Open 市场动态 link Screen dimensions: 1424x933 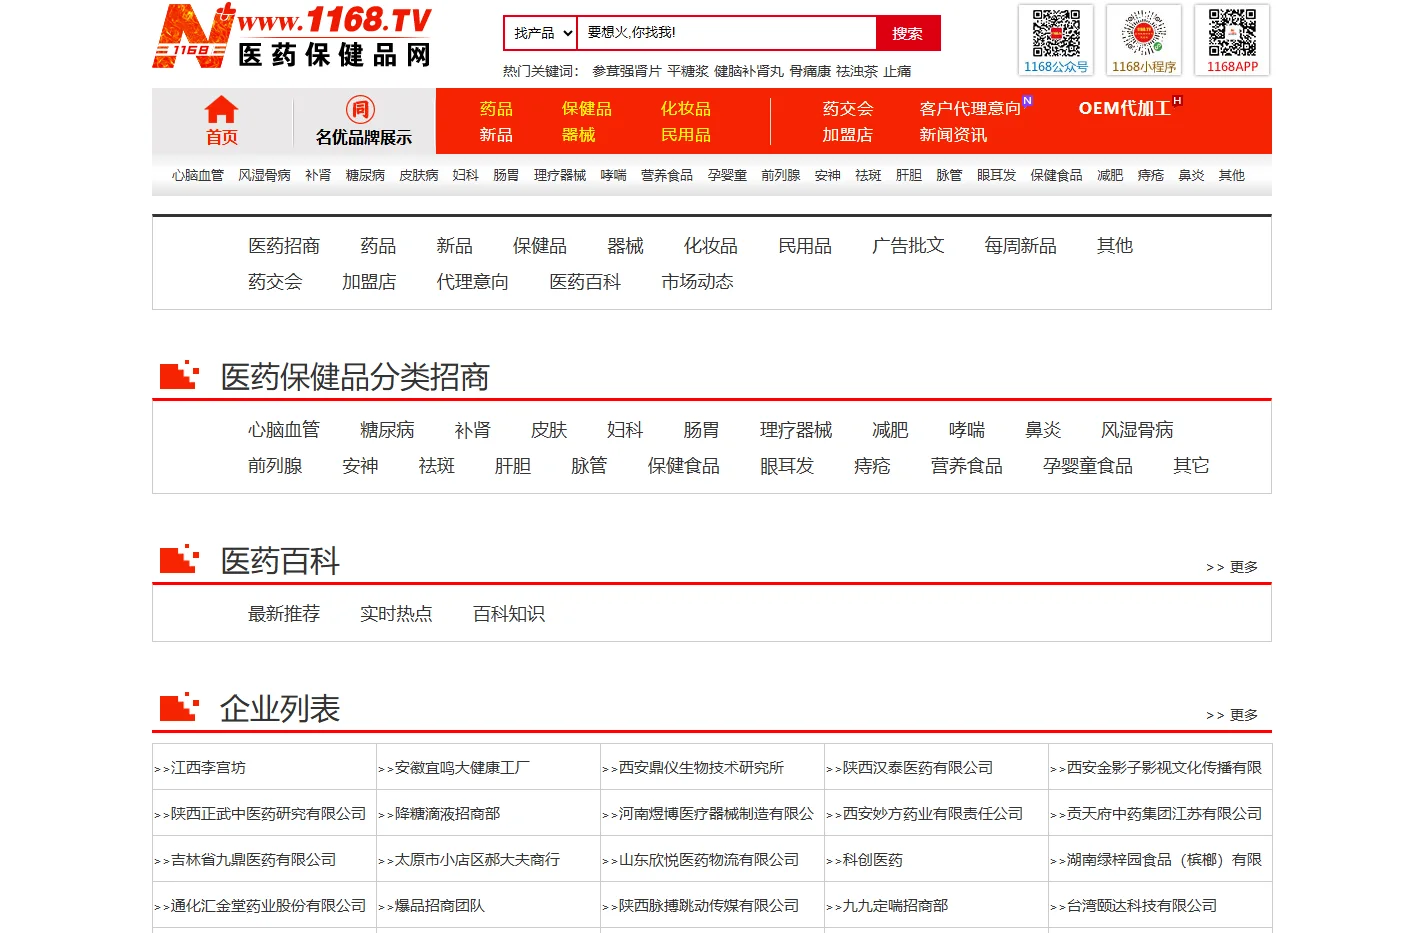(x=697, y=281)
